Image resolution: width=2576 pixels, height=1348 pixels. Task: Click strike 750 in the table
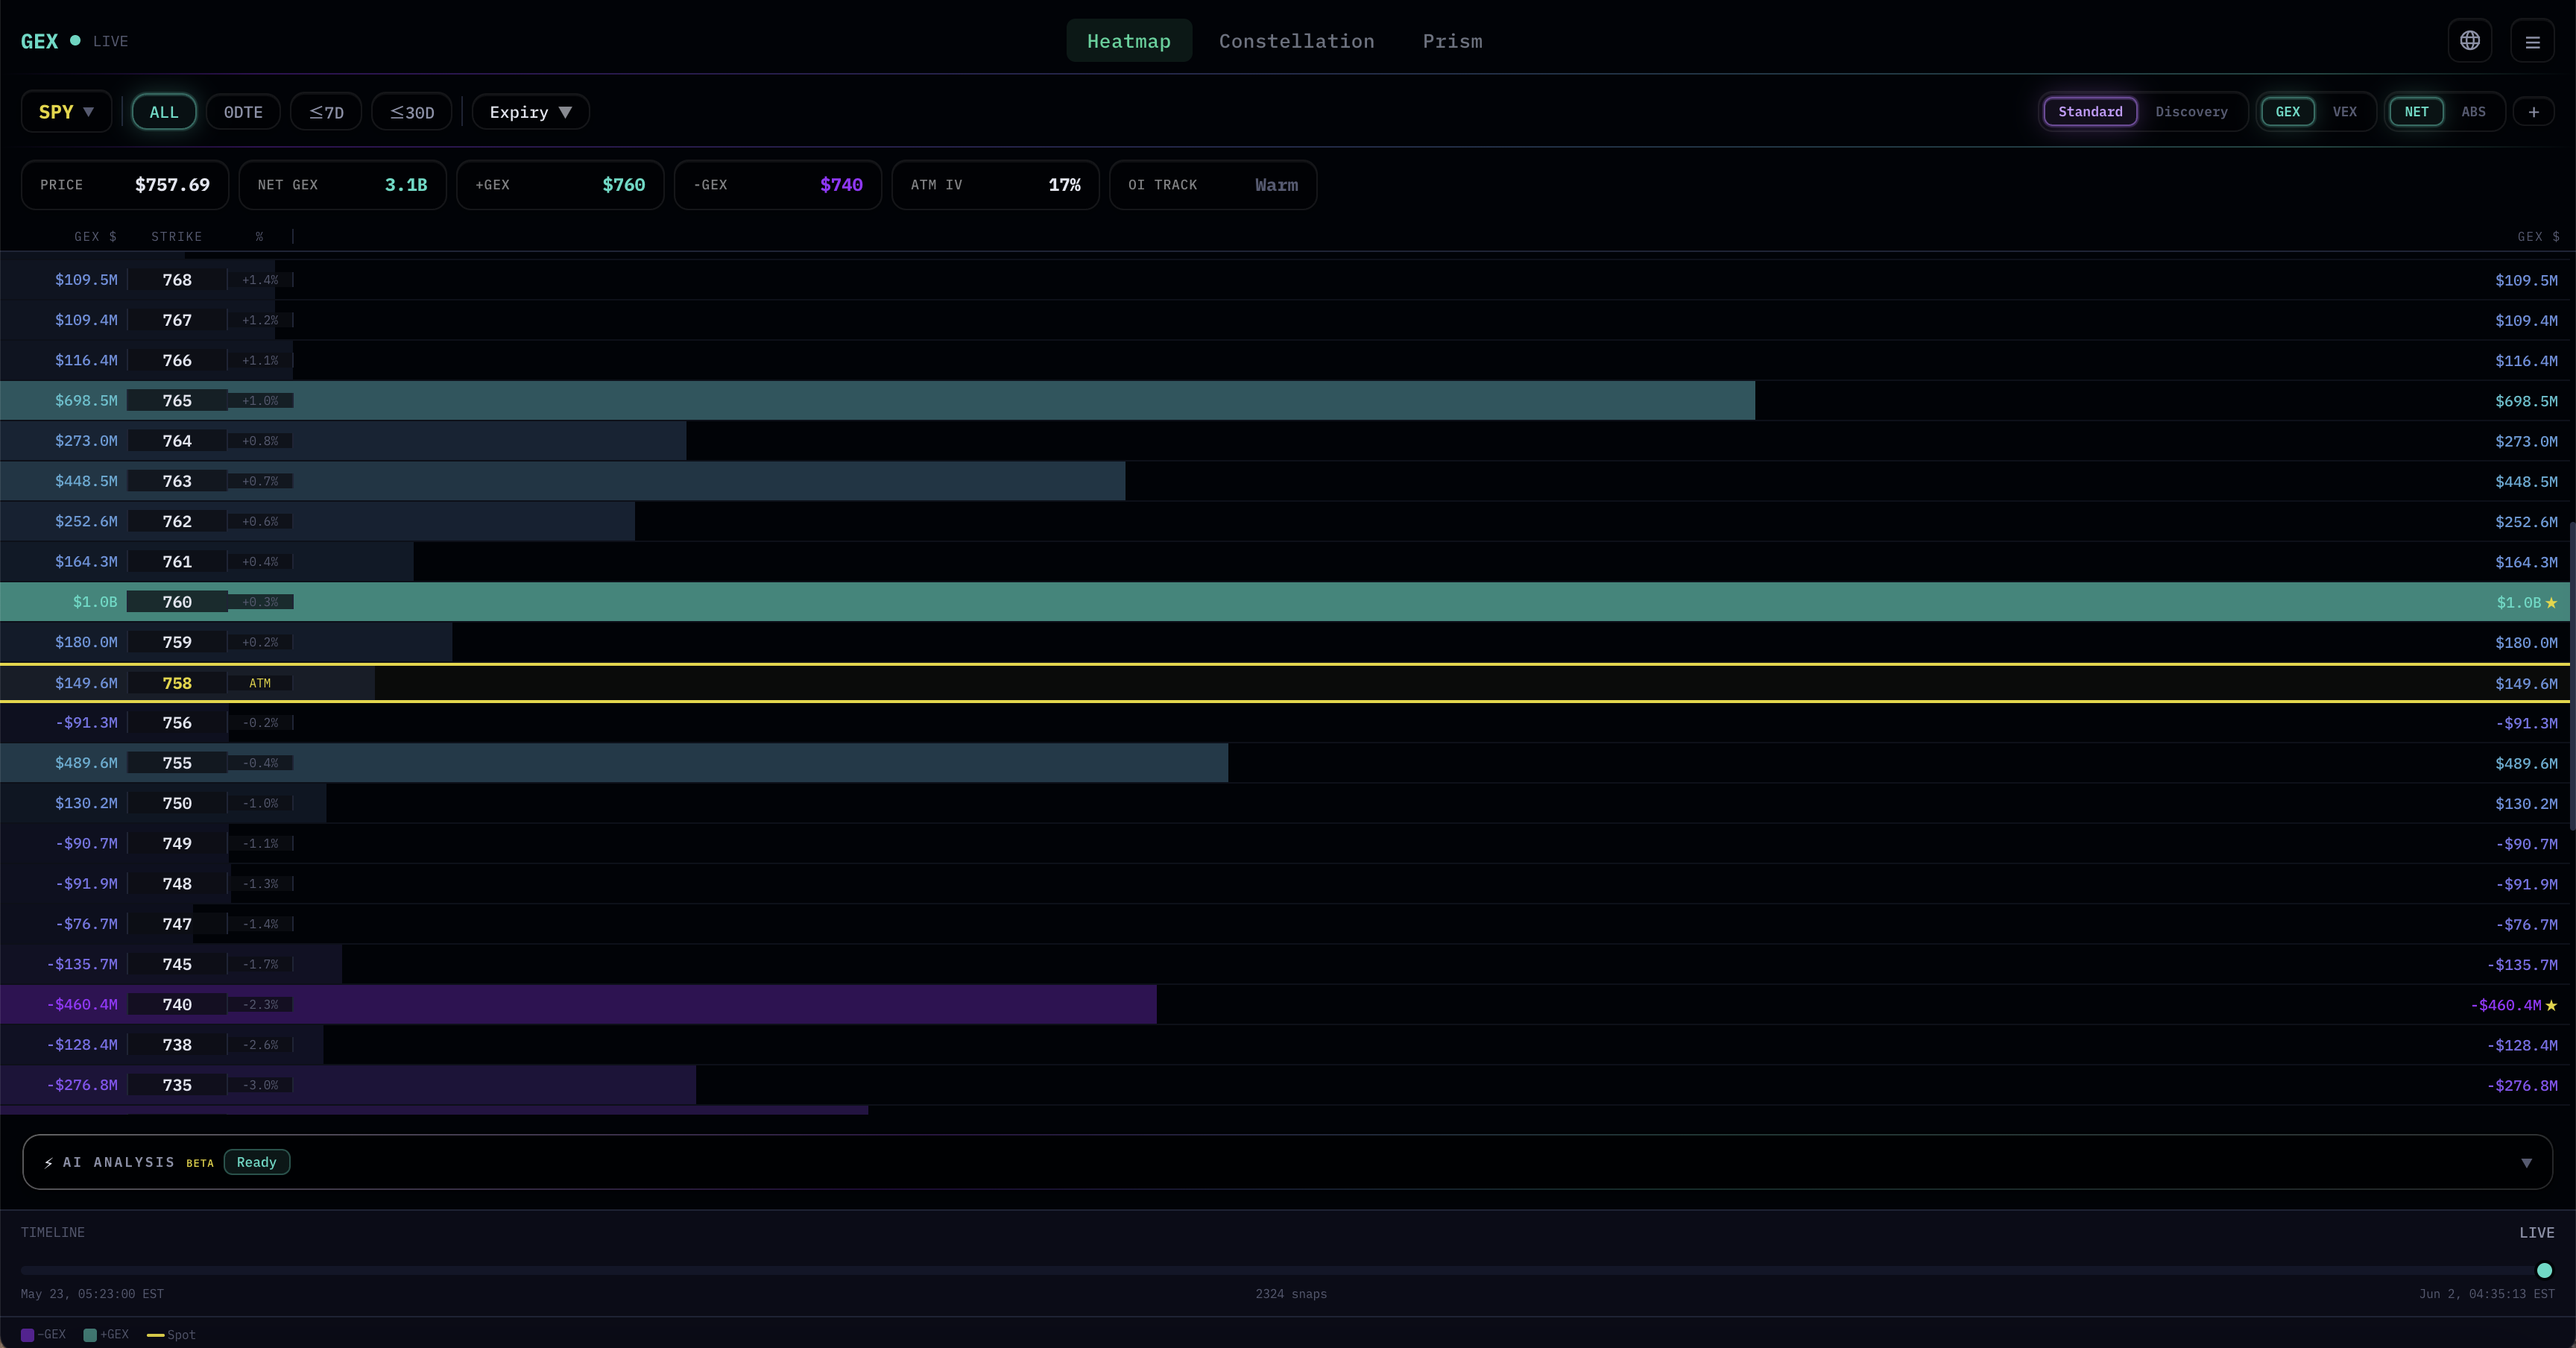coord(177,803)
